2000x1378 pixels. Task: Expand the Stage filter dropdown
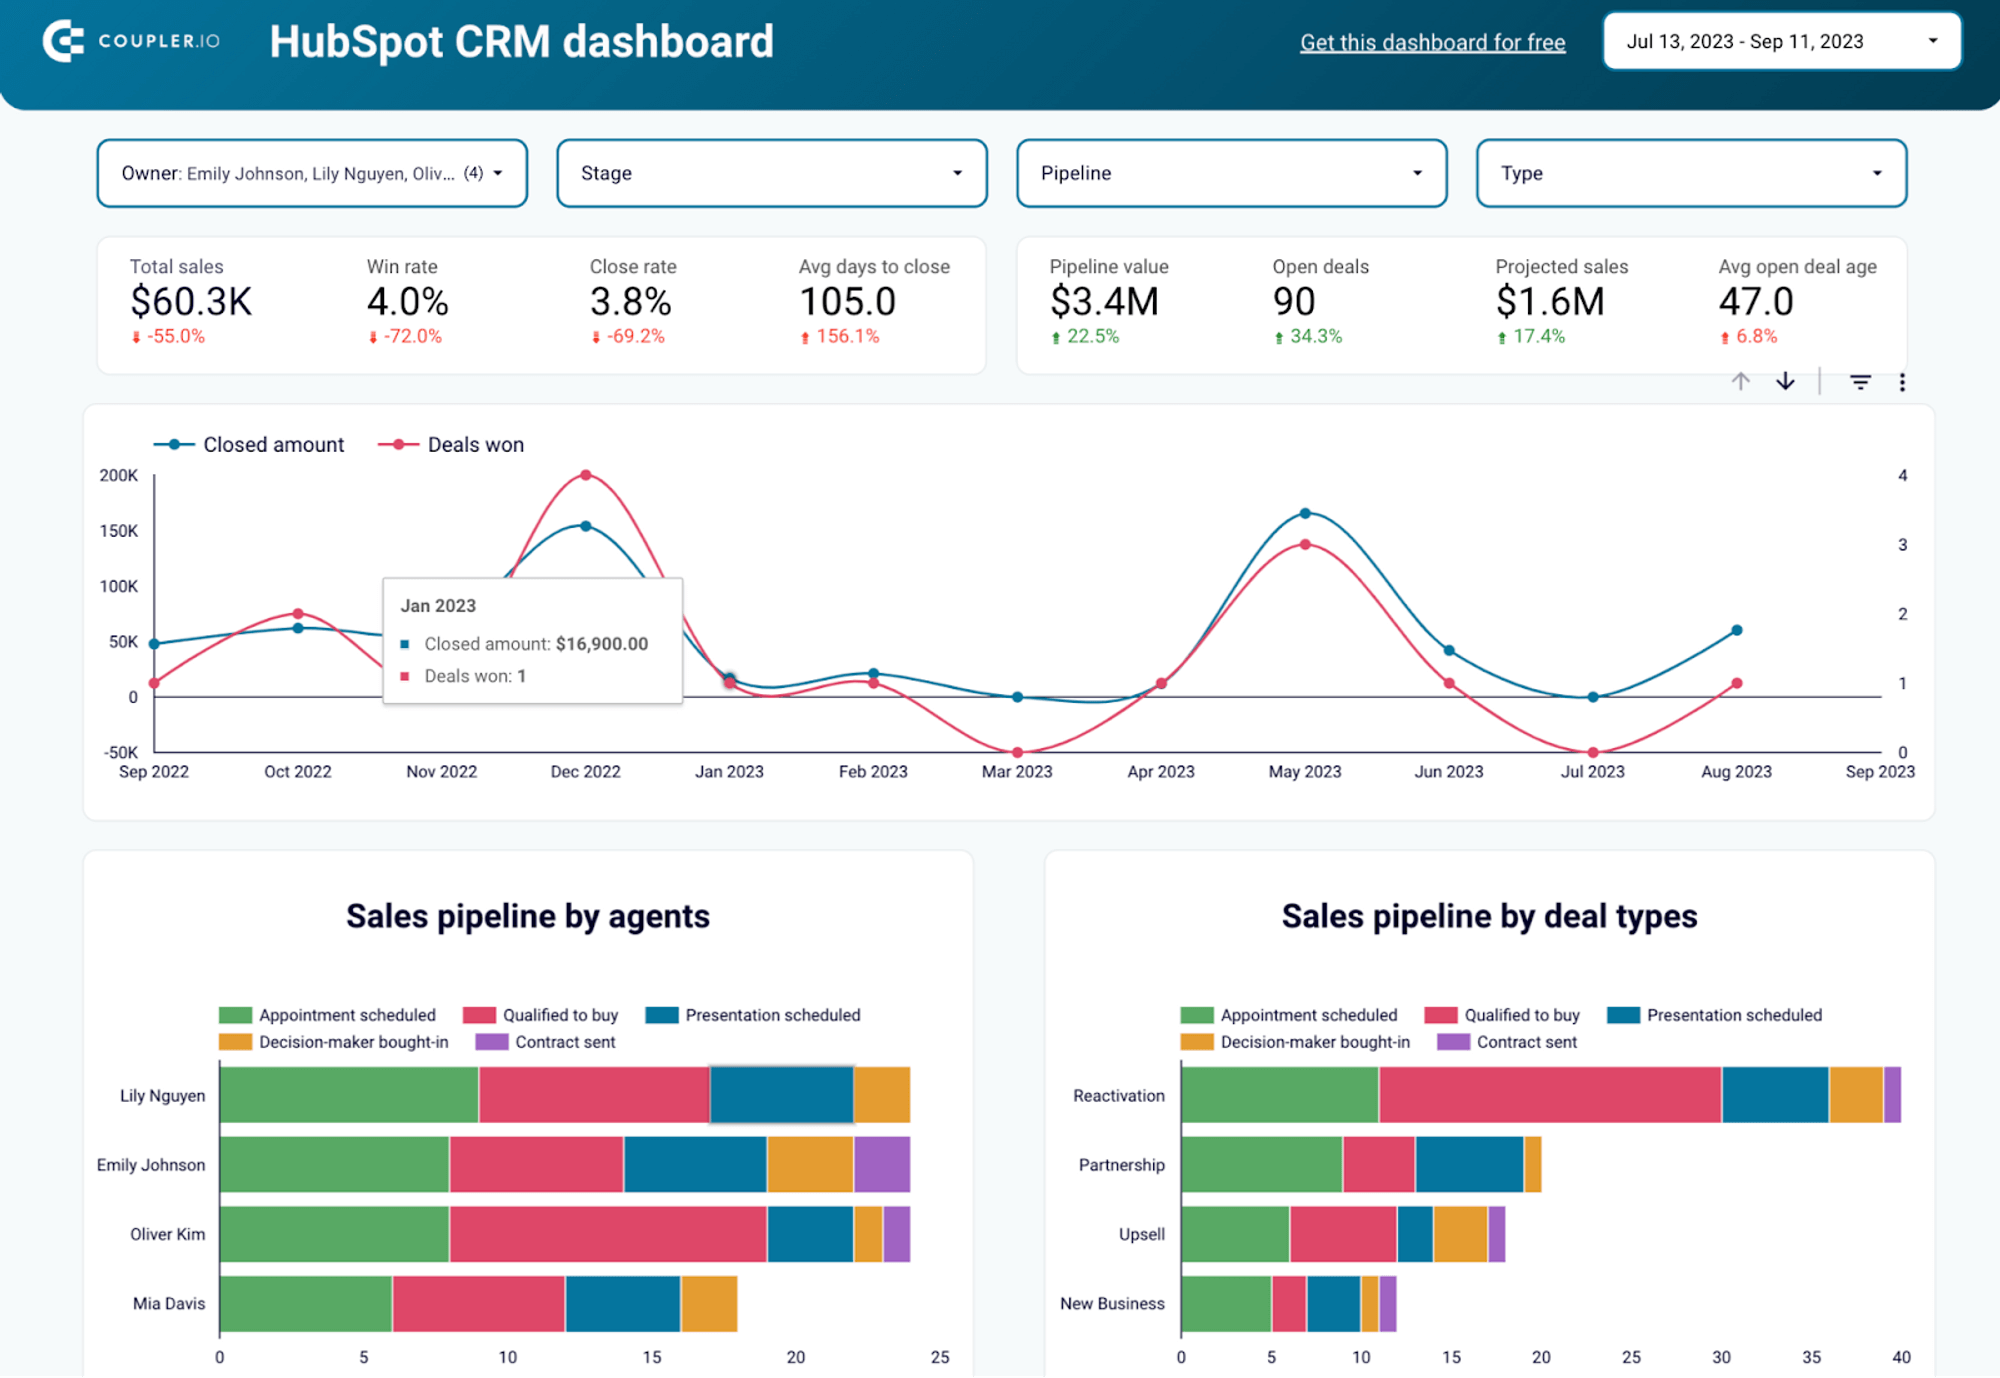tap(771, 172)
